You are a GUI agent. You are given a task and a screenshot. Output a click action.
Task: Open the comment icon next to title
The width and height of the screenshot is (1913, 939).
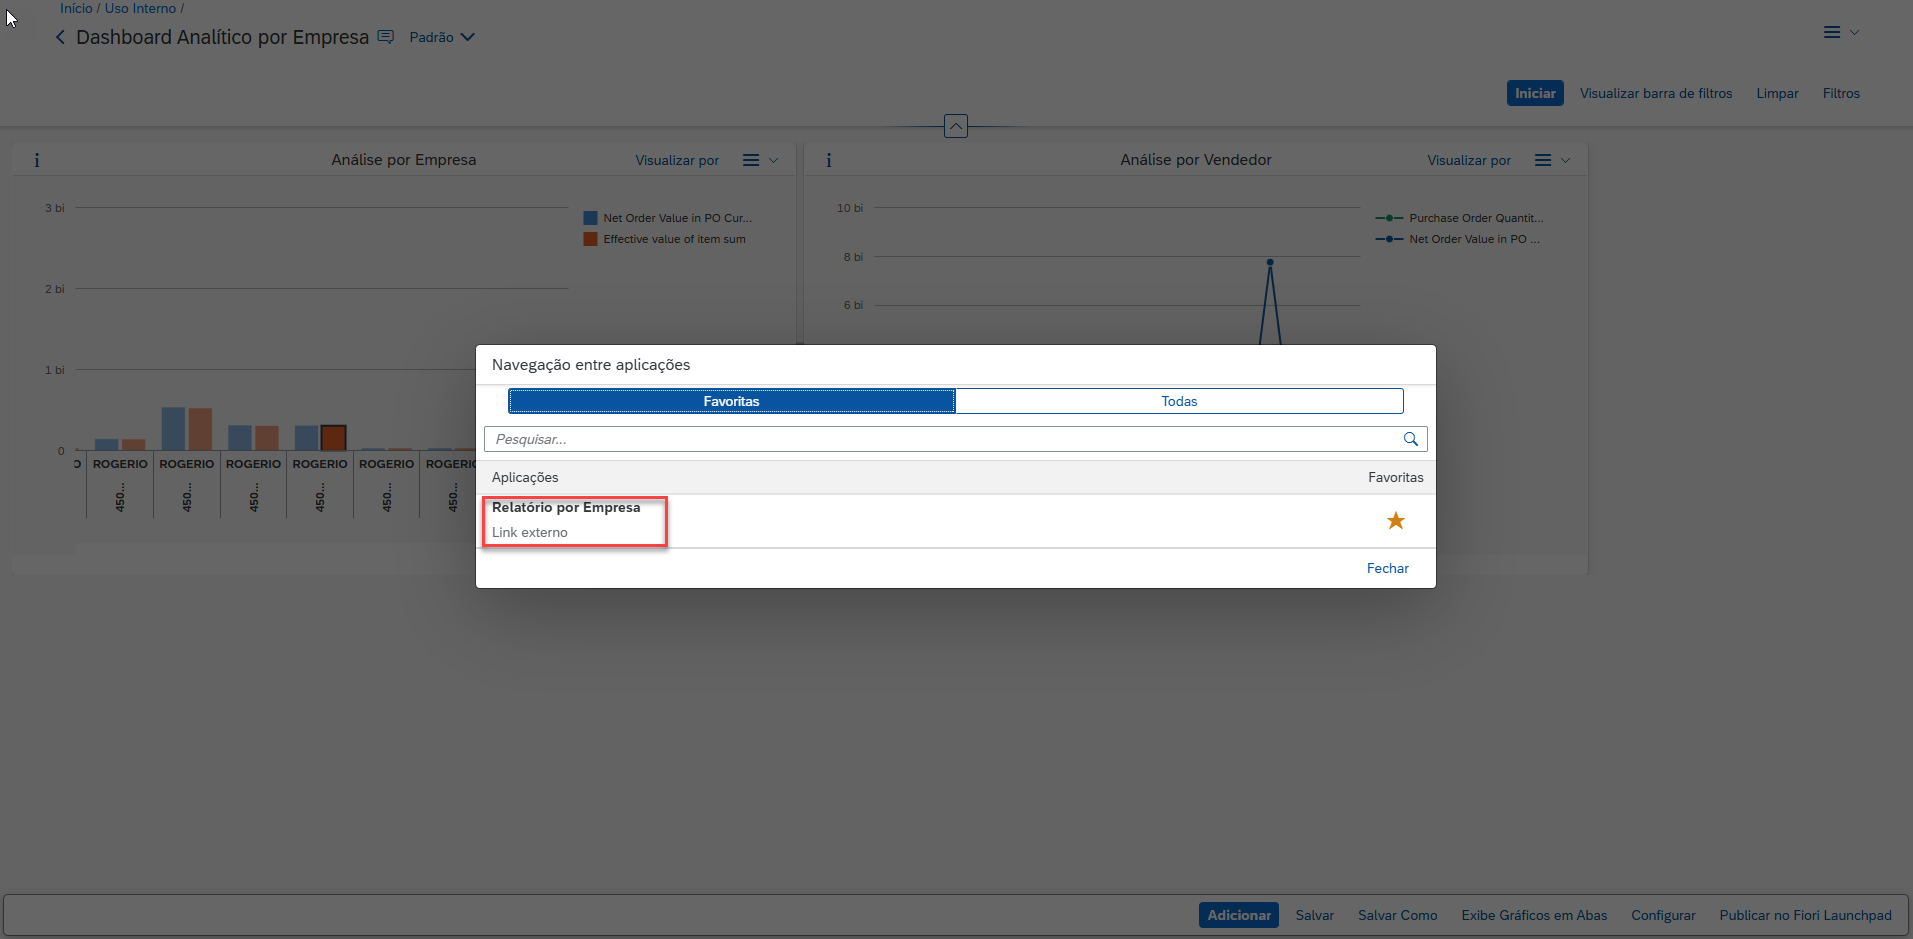[x=385, y=37]
